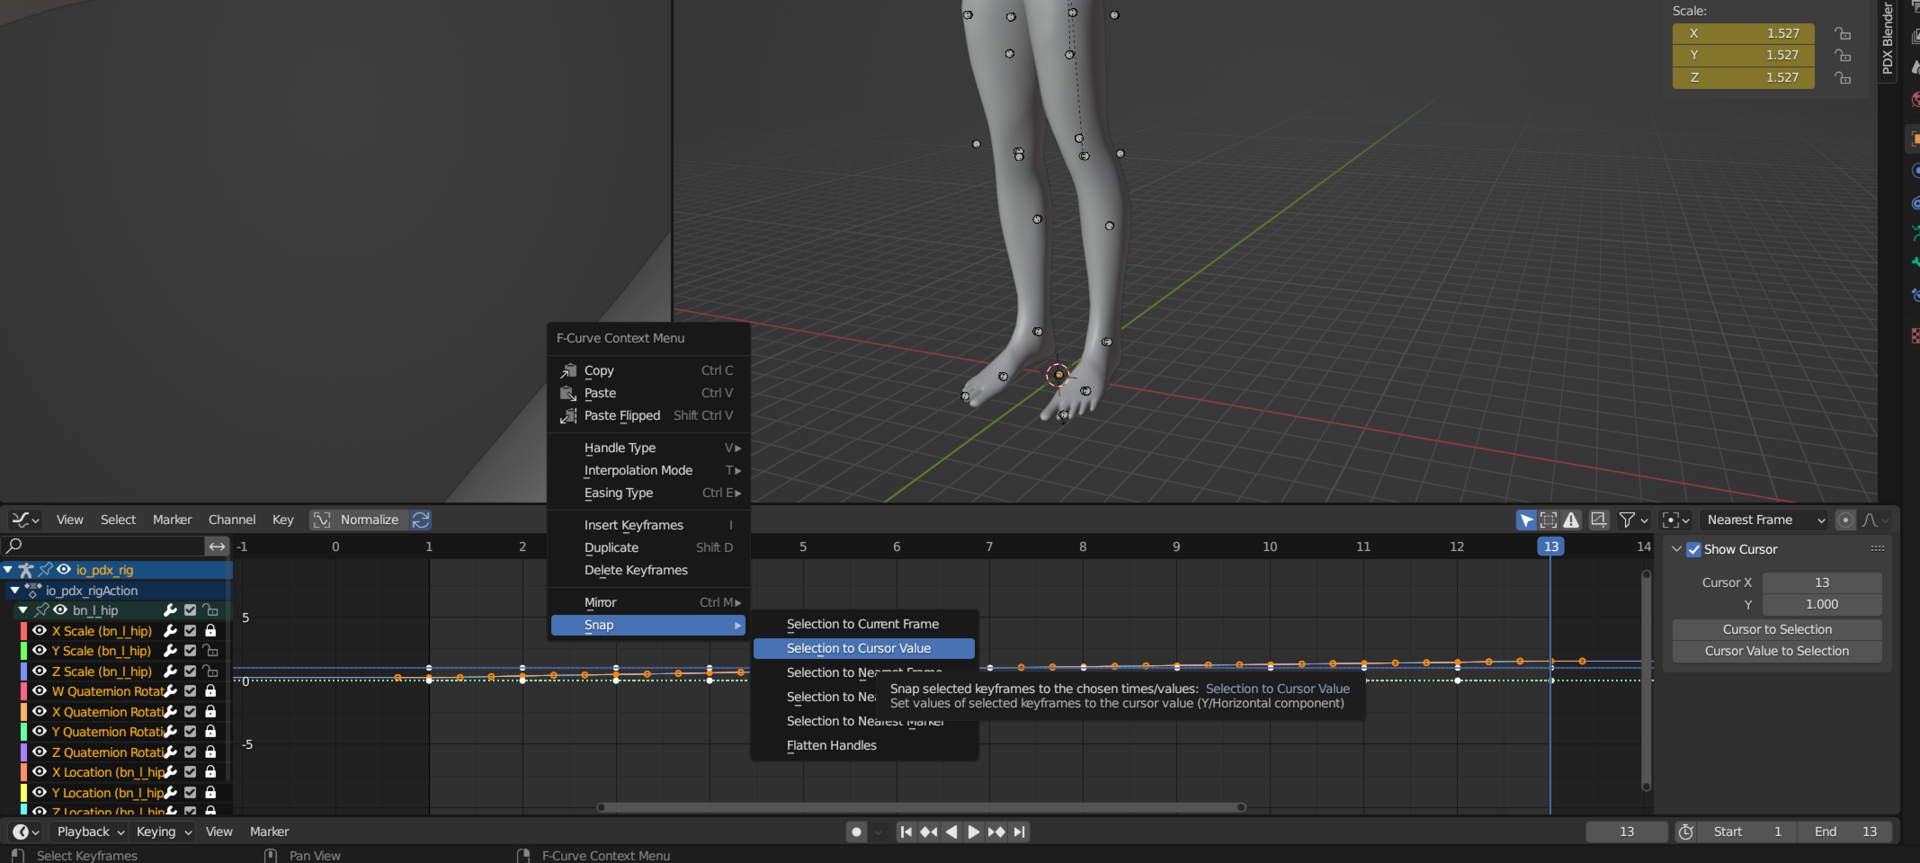The height and width of the screenshot is (863, 1920).
Task: Click wrench icon on Z Quaternion Rotation row
Action: (170, 752)
